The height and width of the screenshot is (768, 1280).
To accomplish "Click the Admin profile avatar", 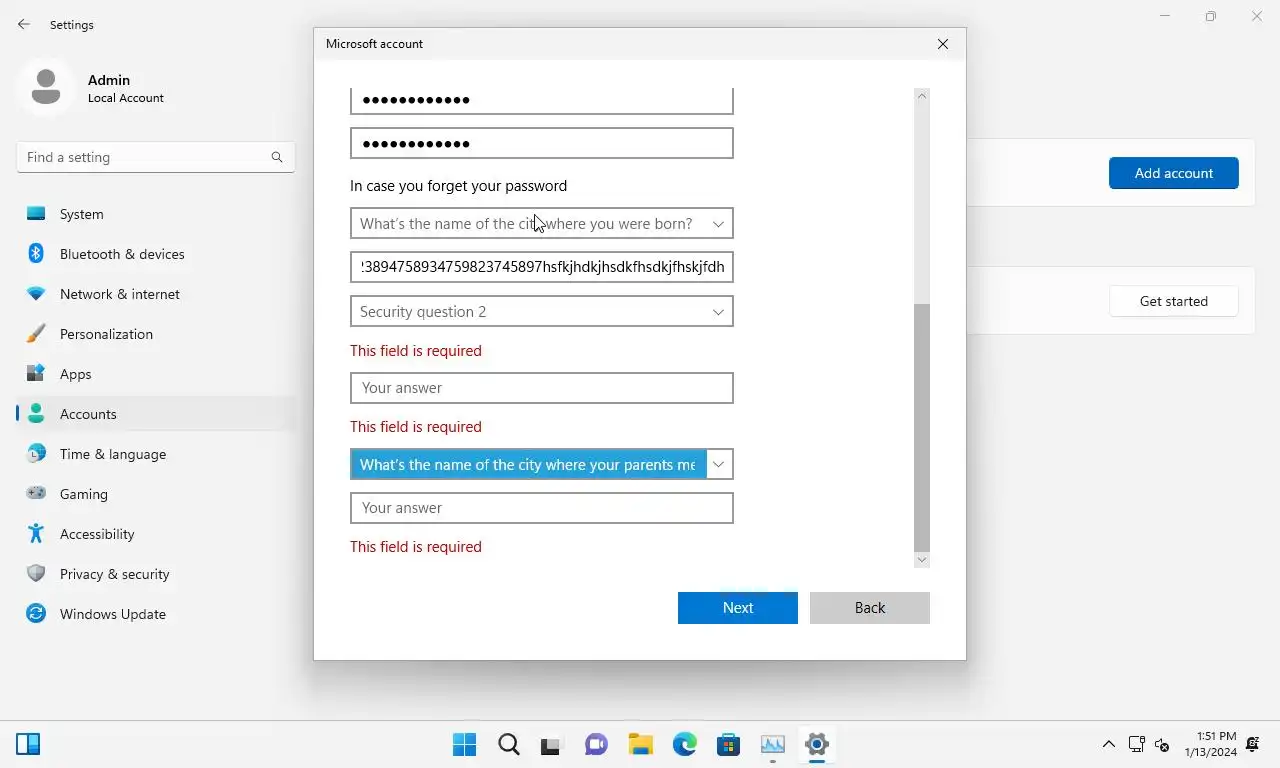I will tap(45, 88).
